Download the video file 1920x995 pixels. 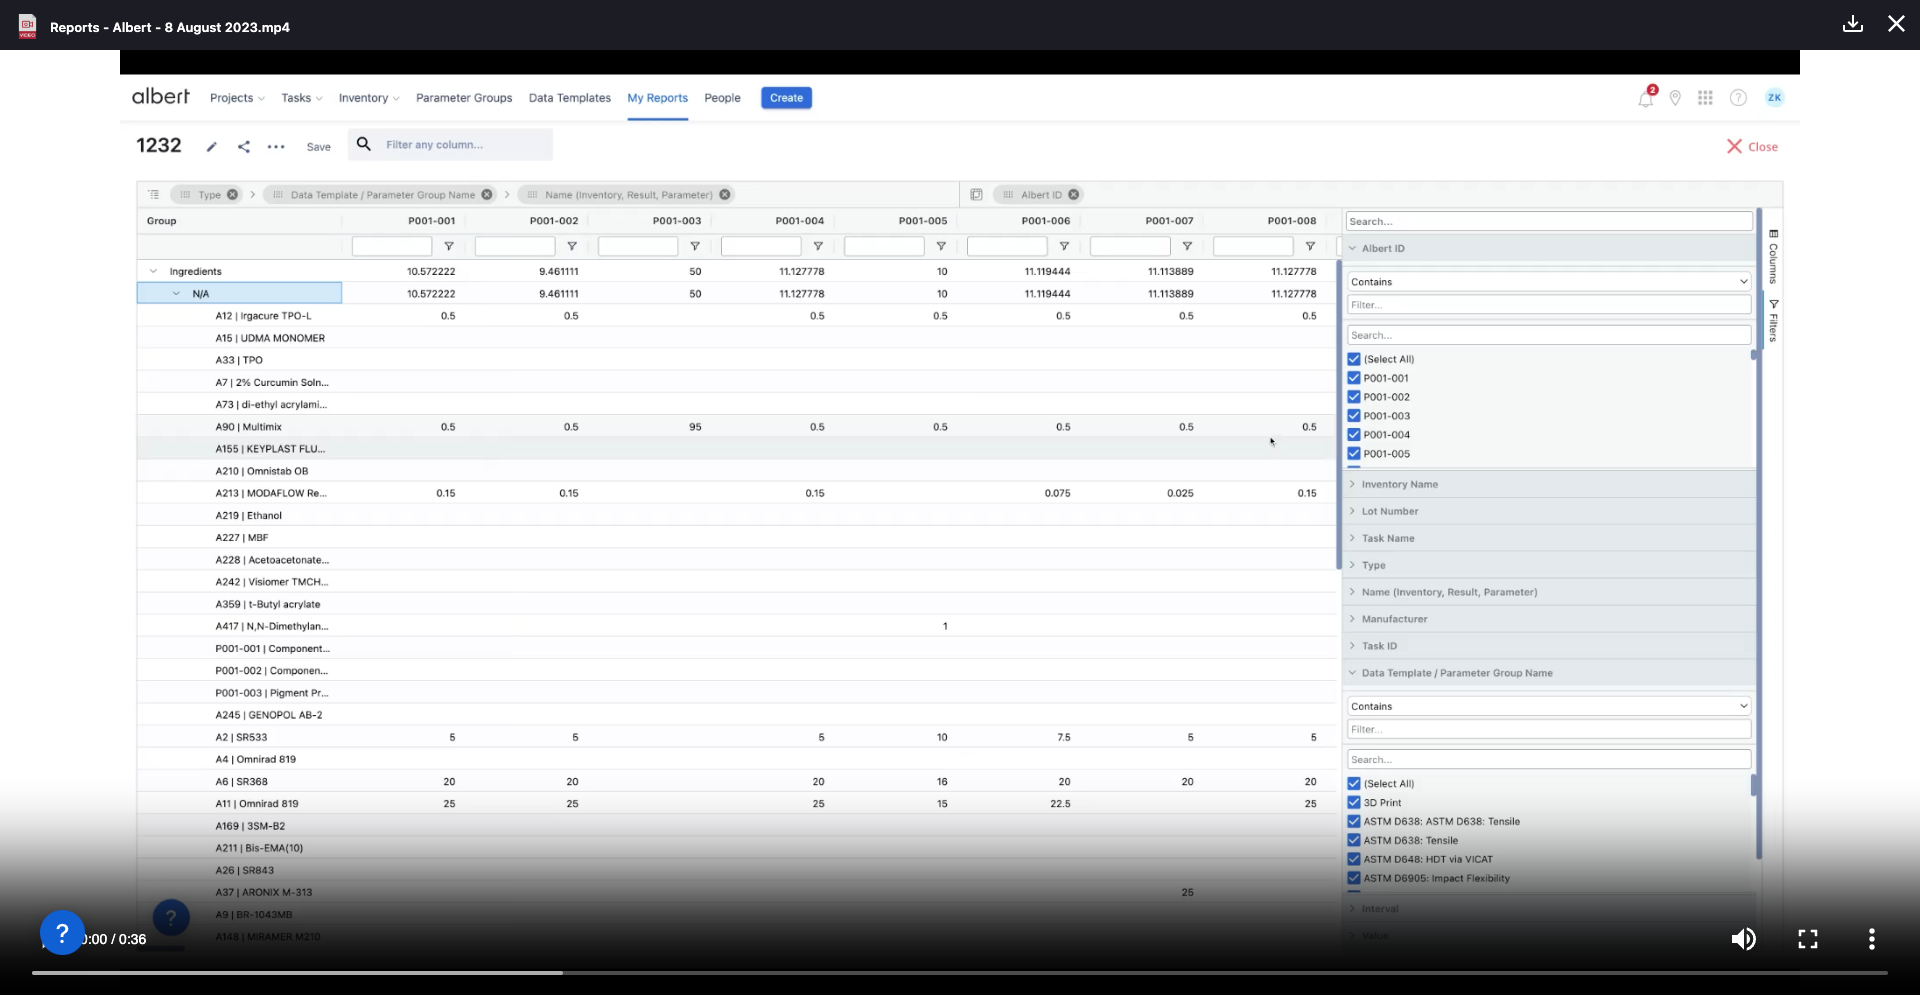pos(1852,24)
